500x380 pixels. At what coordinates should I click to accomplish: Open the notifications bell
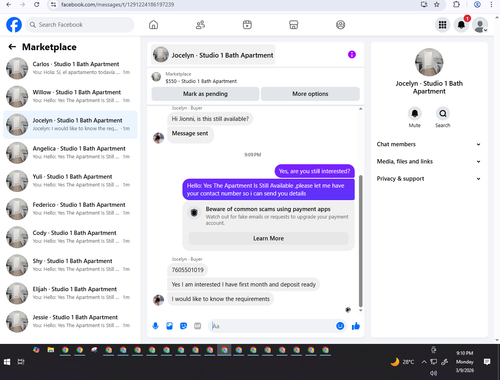(x=461, y=25)
